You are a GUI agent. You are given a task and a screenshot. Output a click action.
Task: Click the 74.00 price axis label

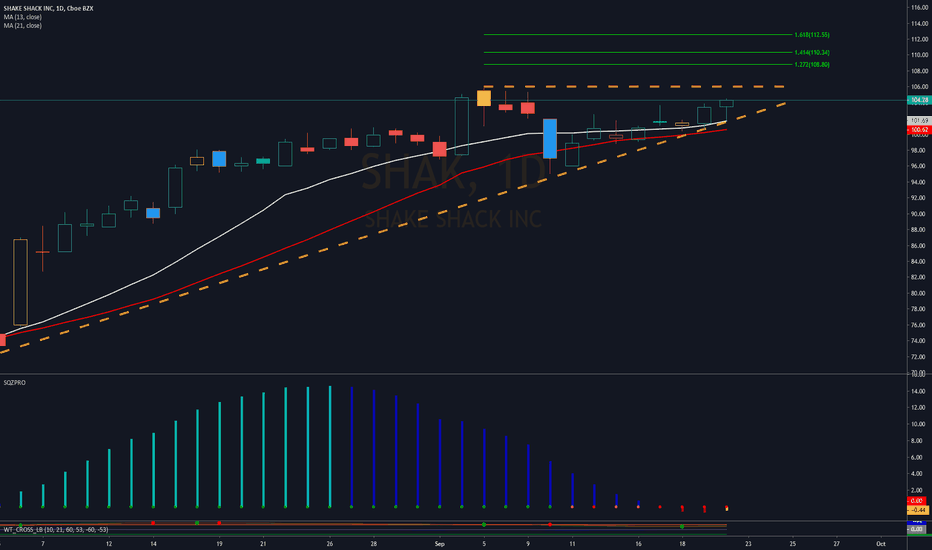[x=920, y=341]
